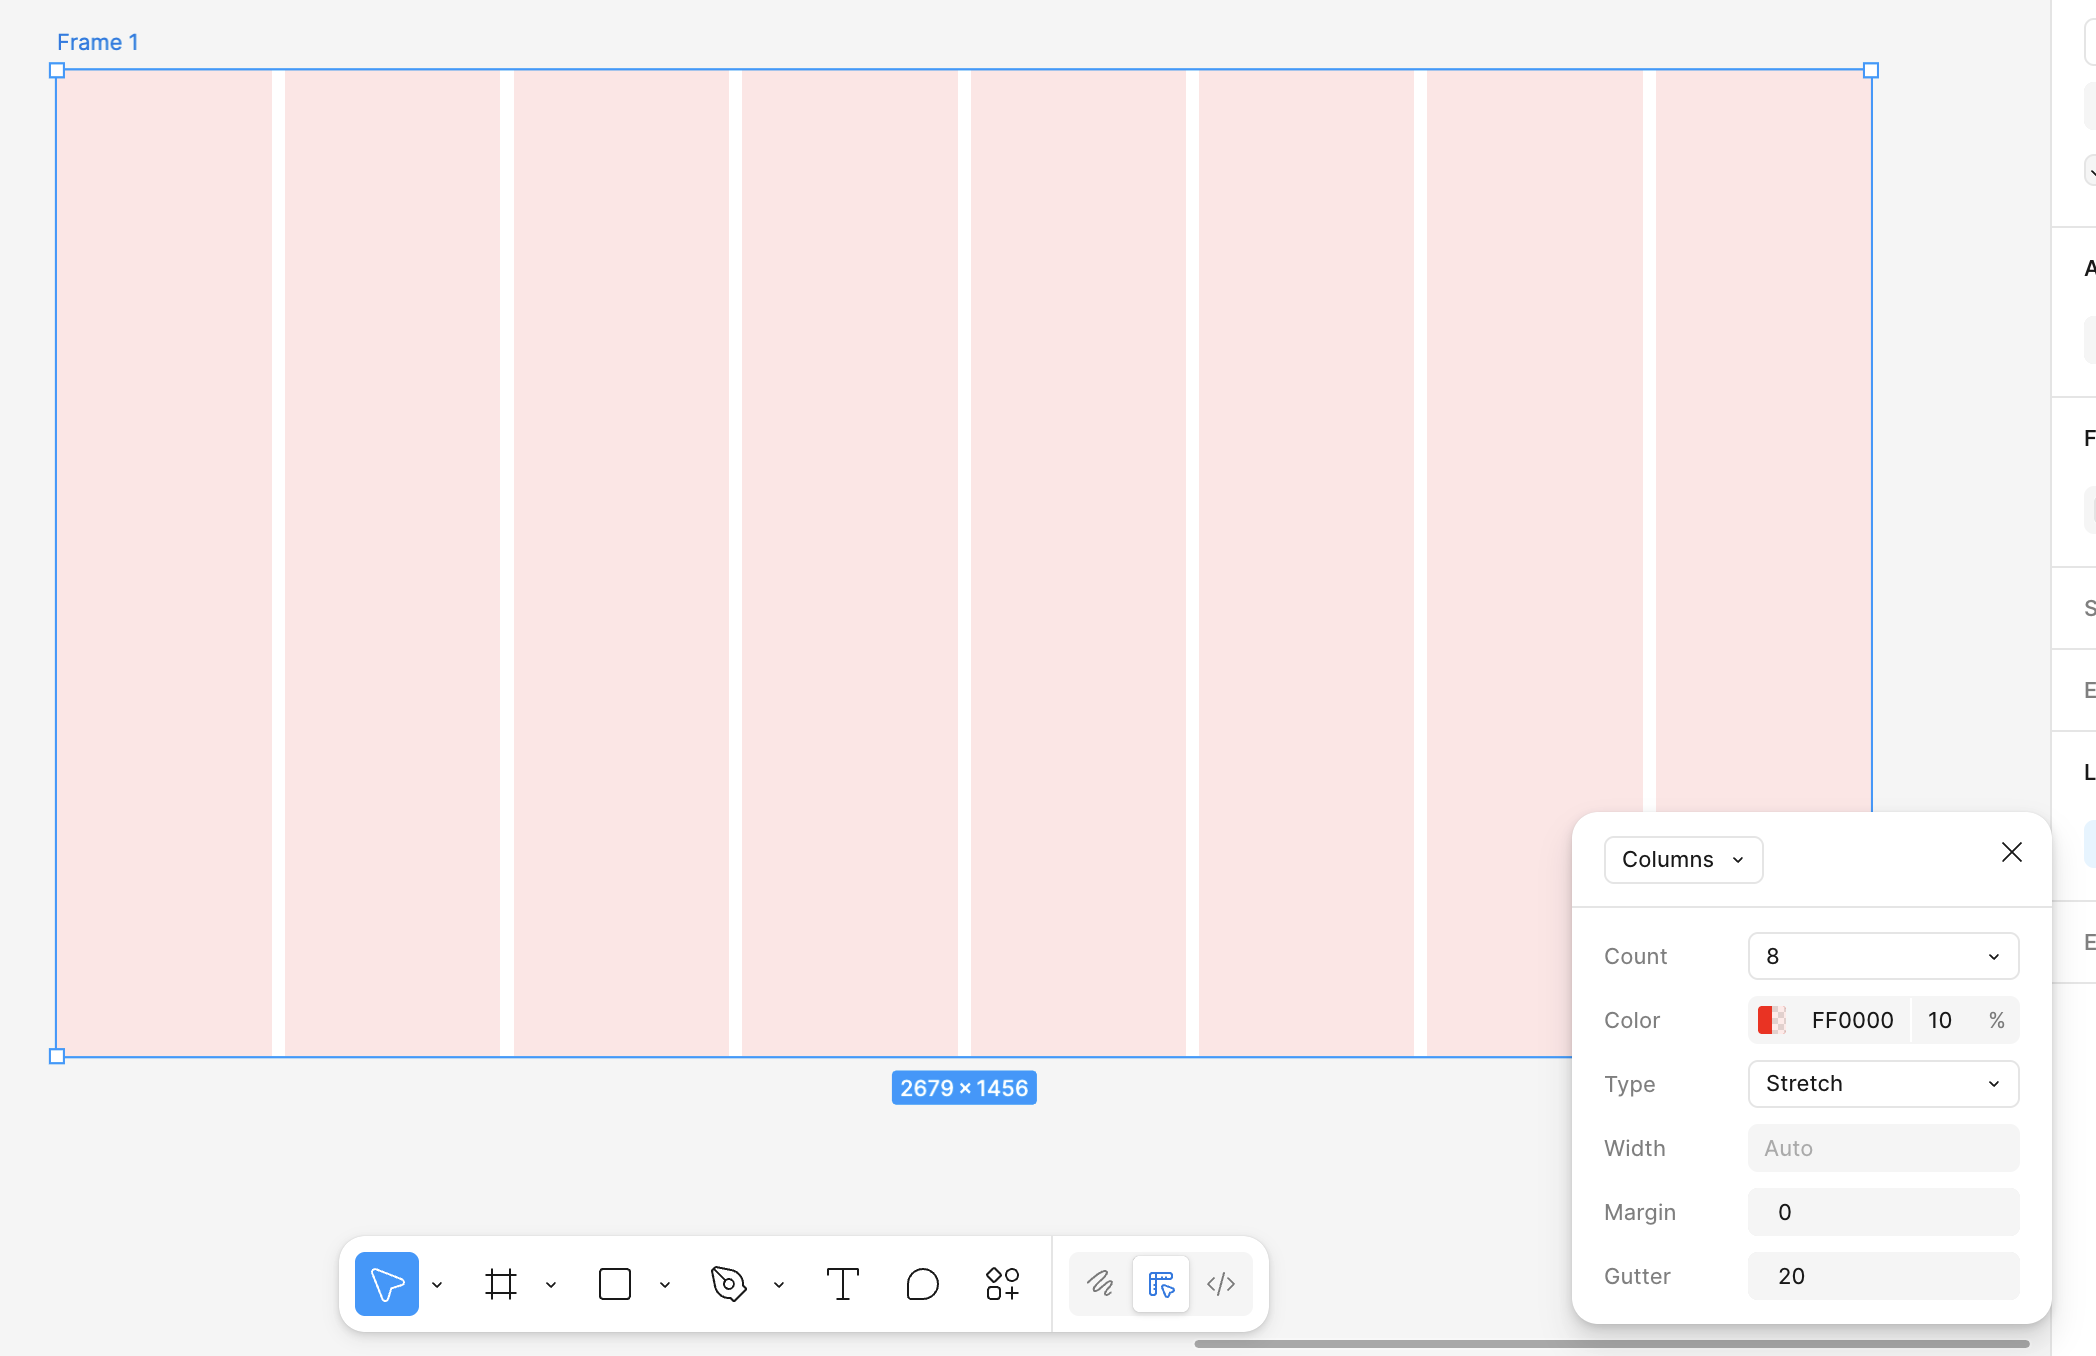Switch to Design mode

point(1160,1283)
